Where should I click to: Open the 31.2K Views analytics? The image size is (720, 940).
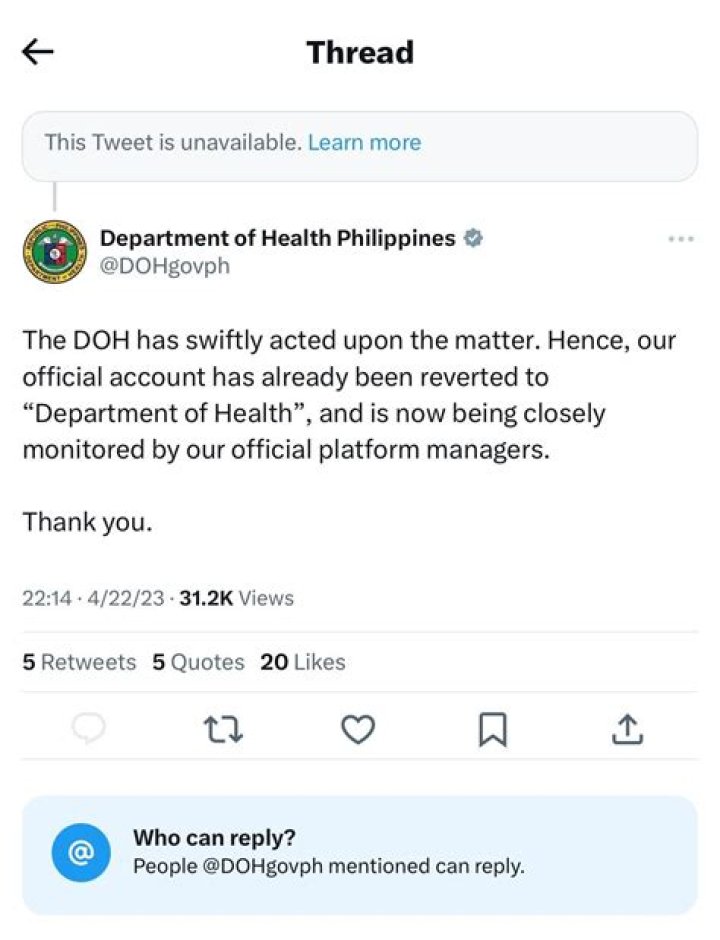237,598
